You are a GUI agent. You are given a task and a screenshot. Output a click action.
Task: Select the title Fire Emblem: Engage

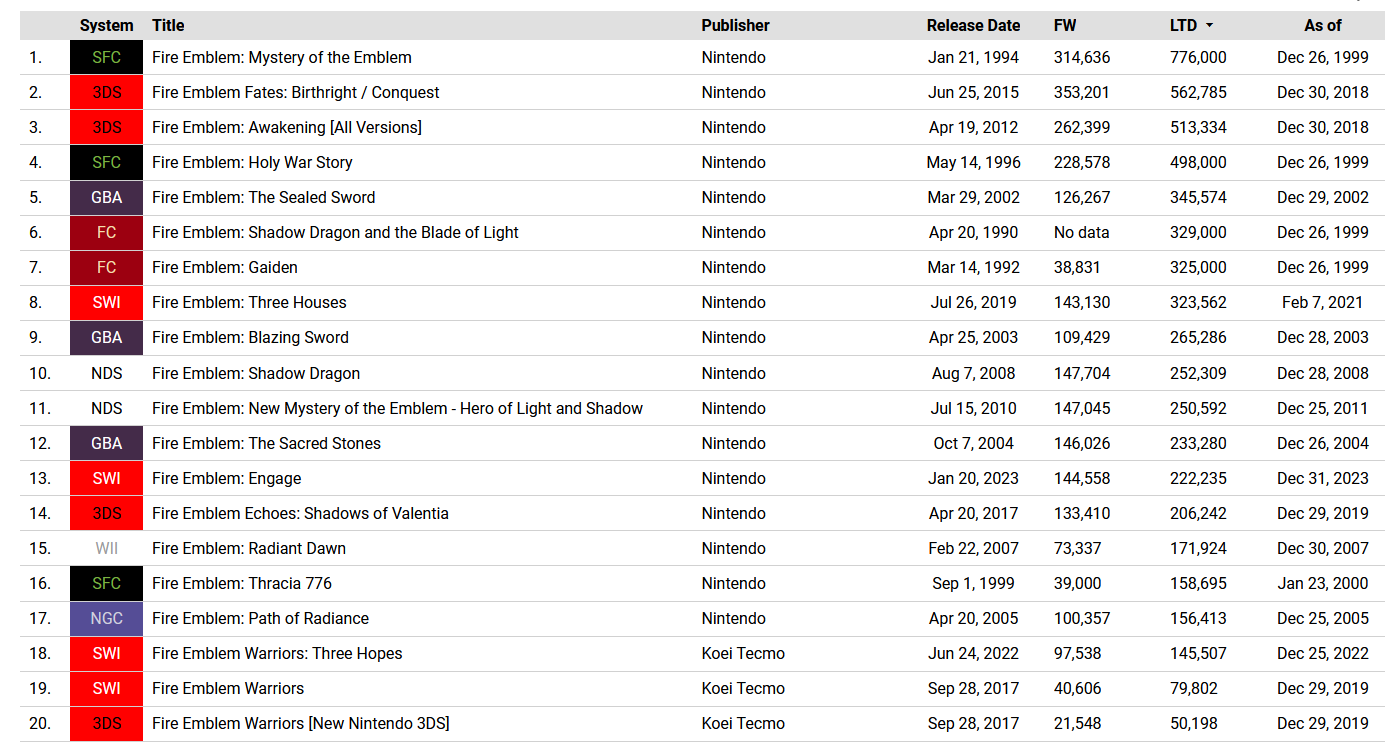[227, 479]
